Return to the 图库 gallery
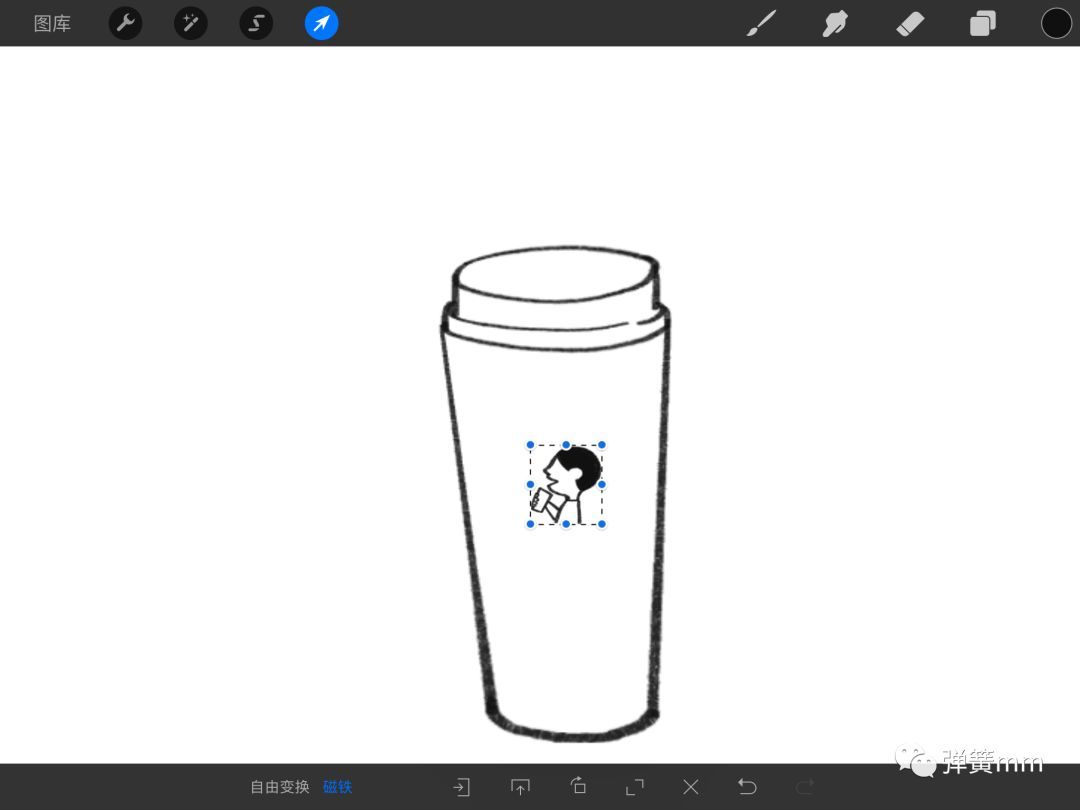The height and width of the screenshot is (810, 1080). click(52, 23)
